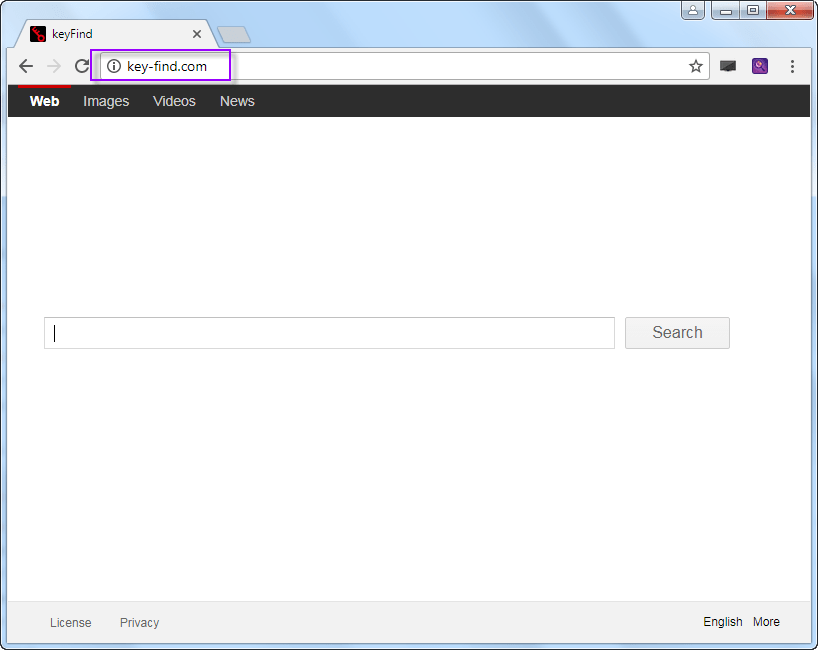
Task: Reload the page with the refresh icon
Action: (82, 66)
